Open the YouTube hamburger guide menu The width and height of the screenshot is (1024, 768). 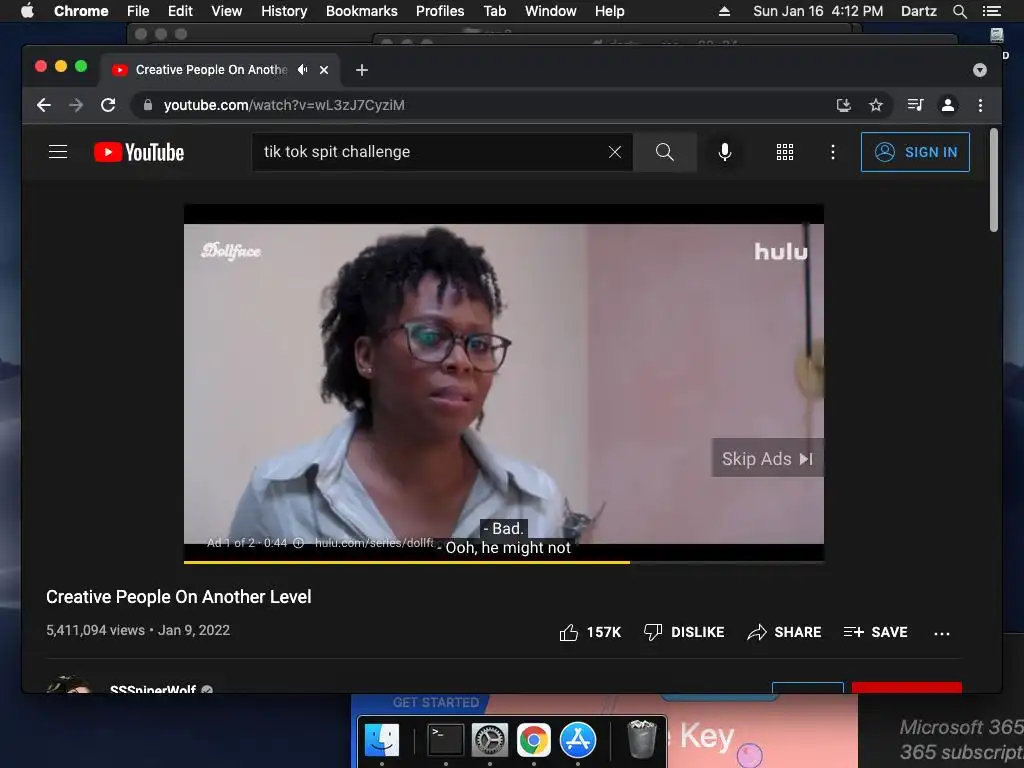coord(58,152)
